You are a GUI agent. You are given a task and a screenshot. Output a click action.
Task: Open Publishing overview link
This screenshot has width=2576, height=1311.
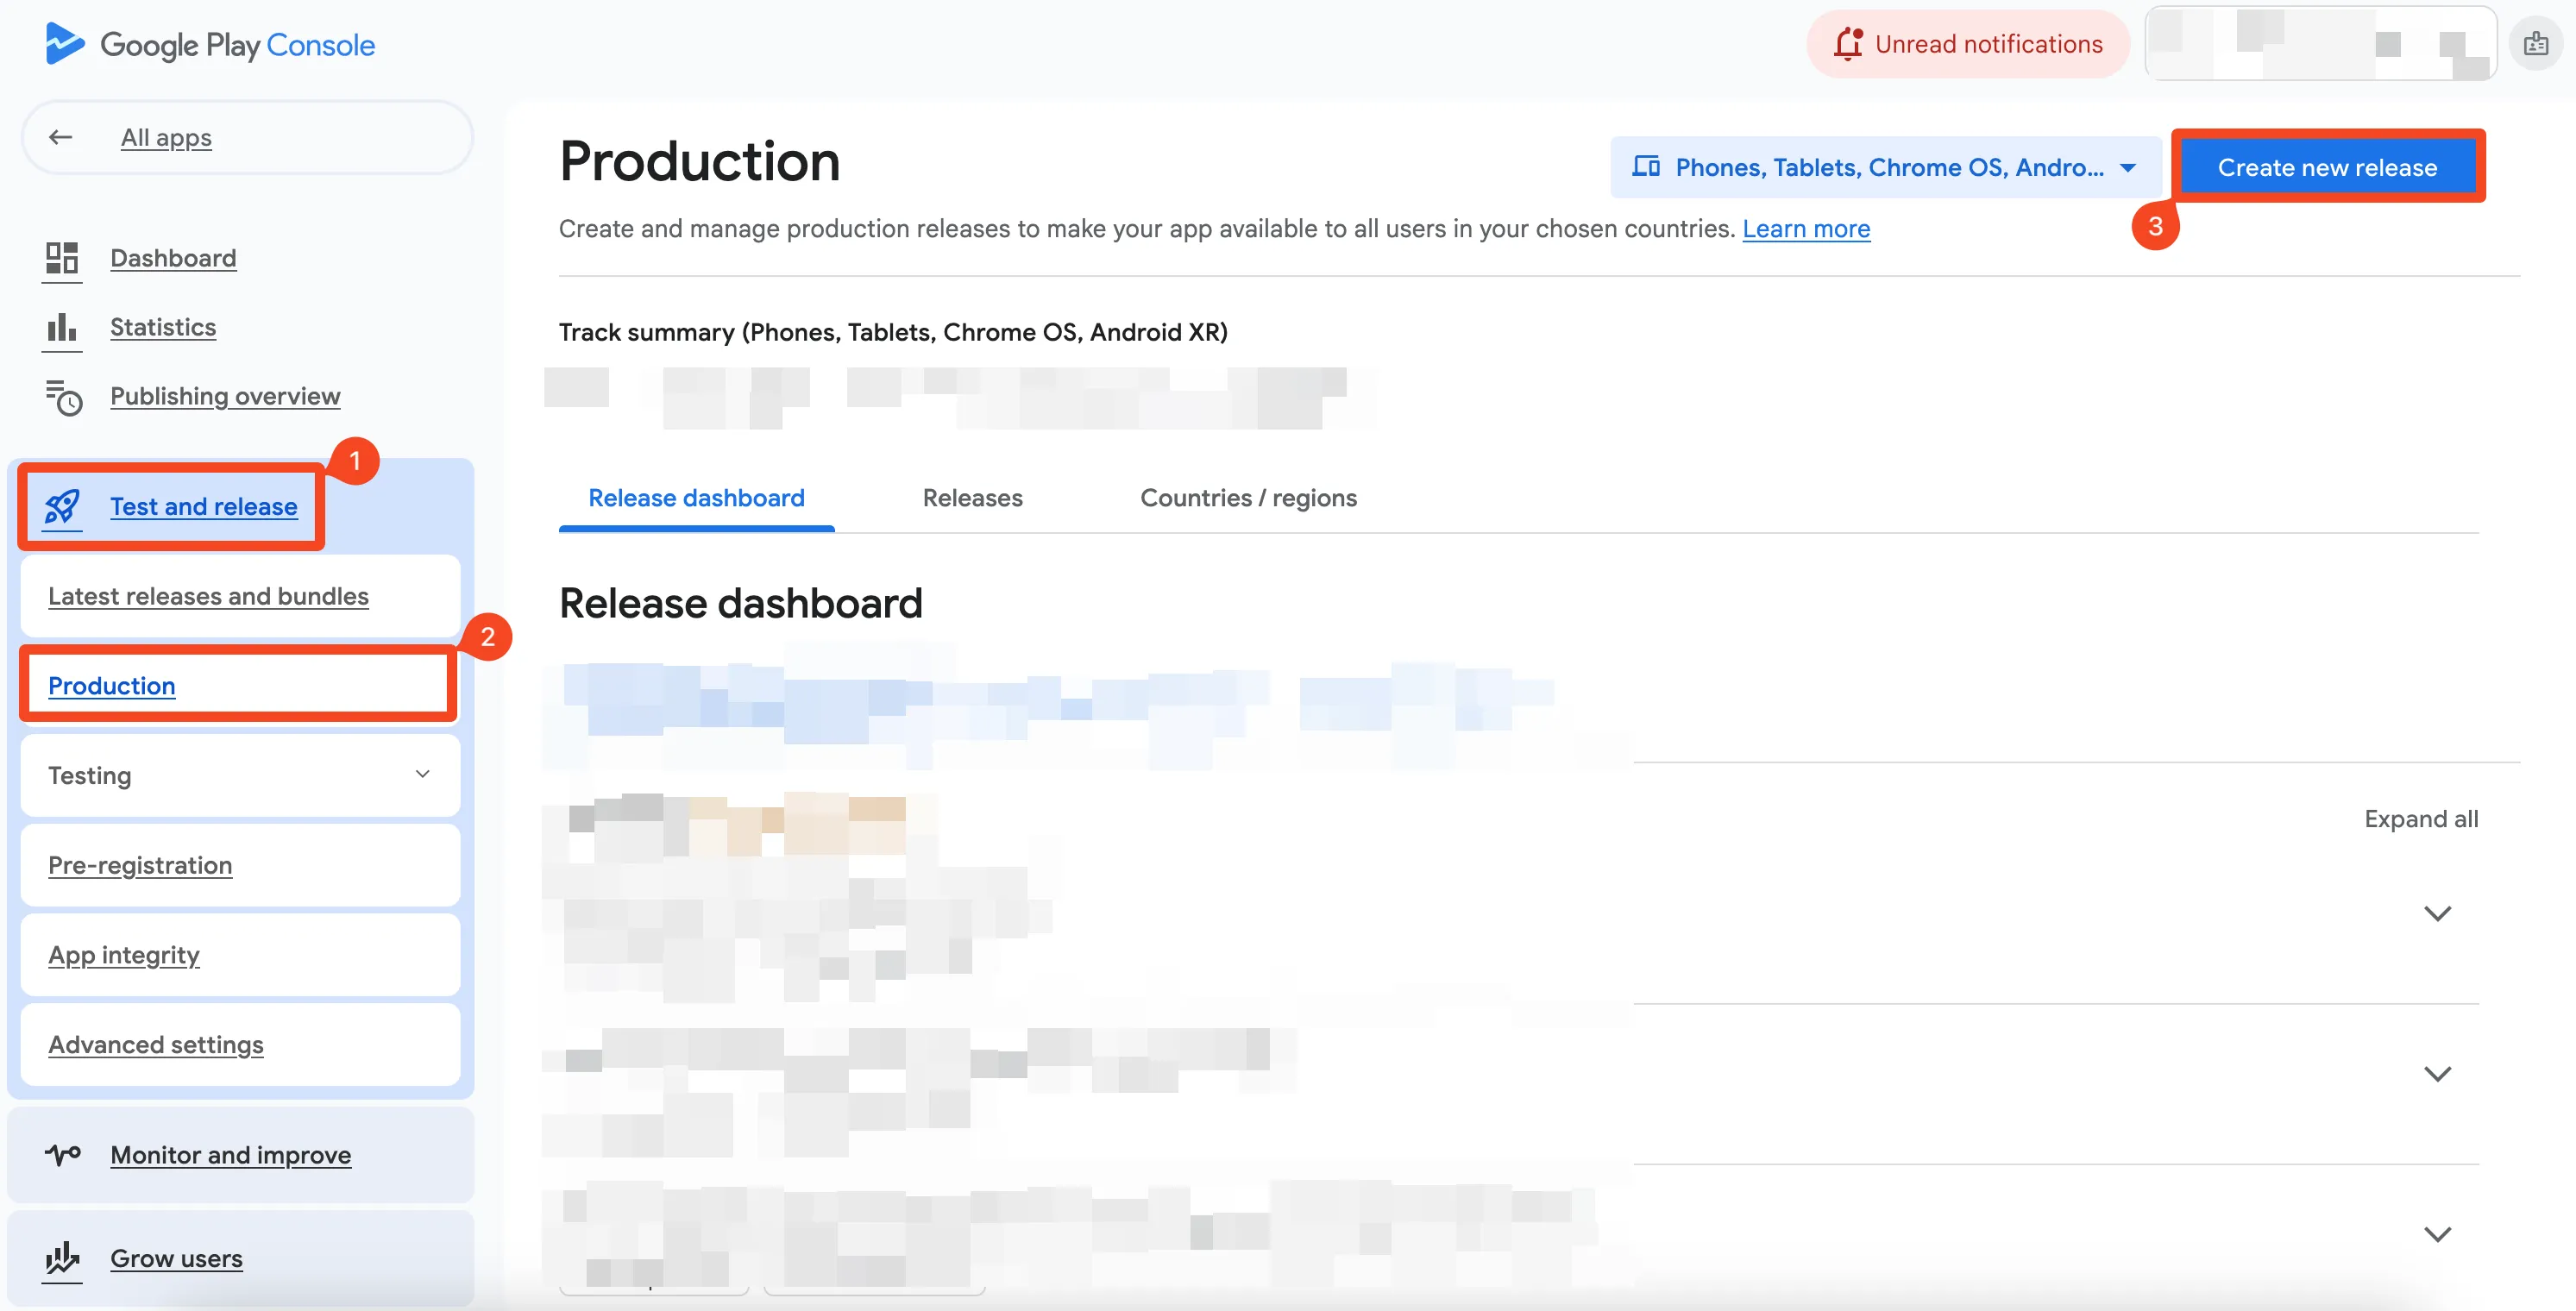(225, 396)
